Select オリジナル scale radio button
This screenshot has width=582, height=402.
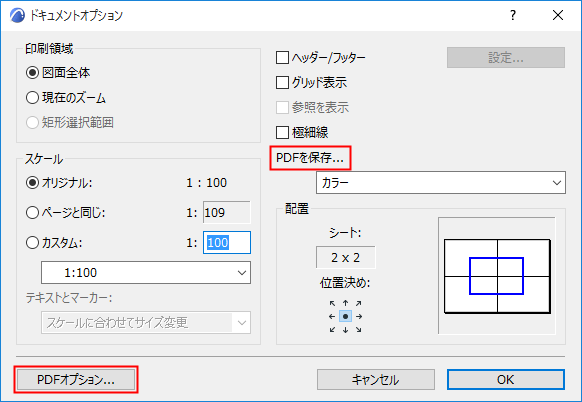(32, 183)
